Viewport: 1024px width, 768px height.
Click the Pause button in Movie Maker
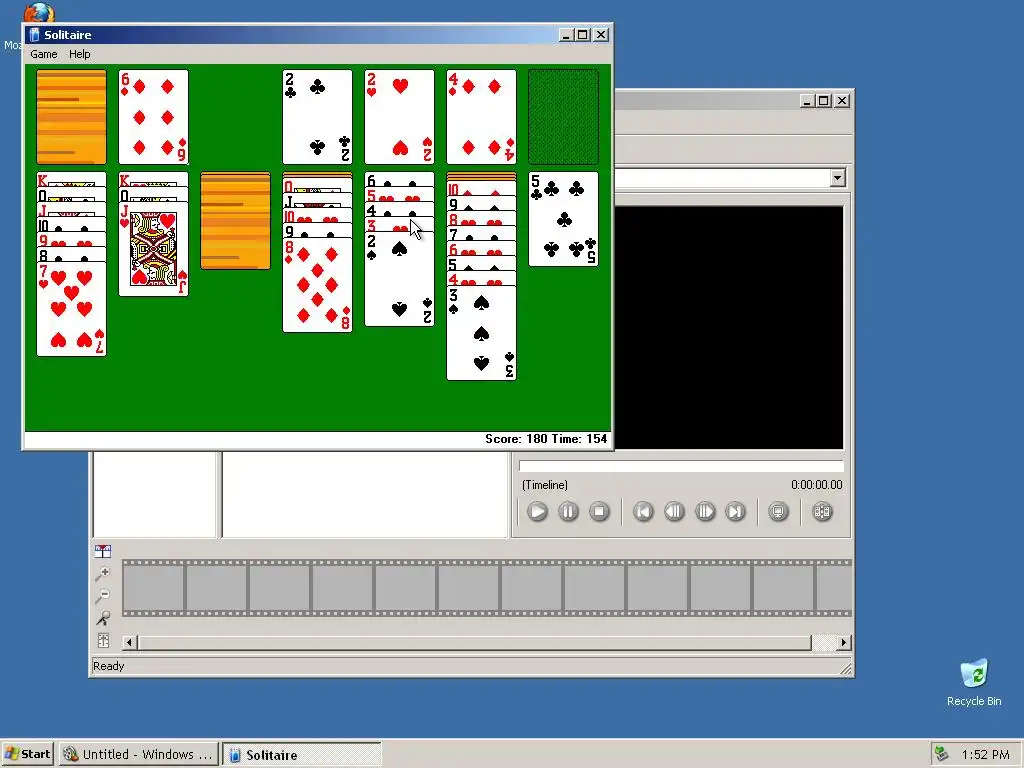click(x=568, y=511)
